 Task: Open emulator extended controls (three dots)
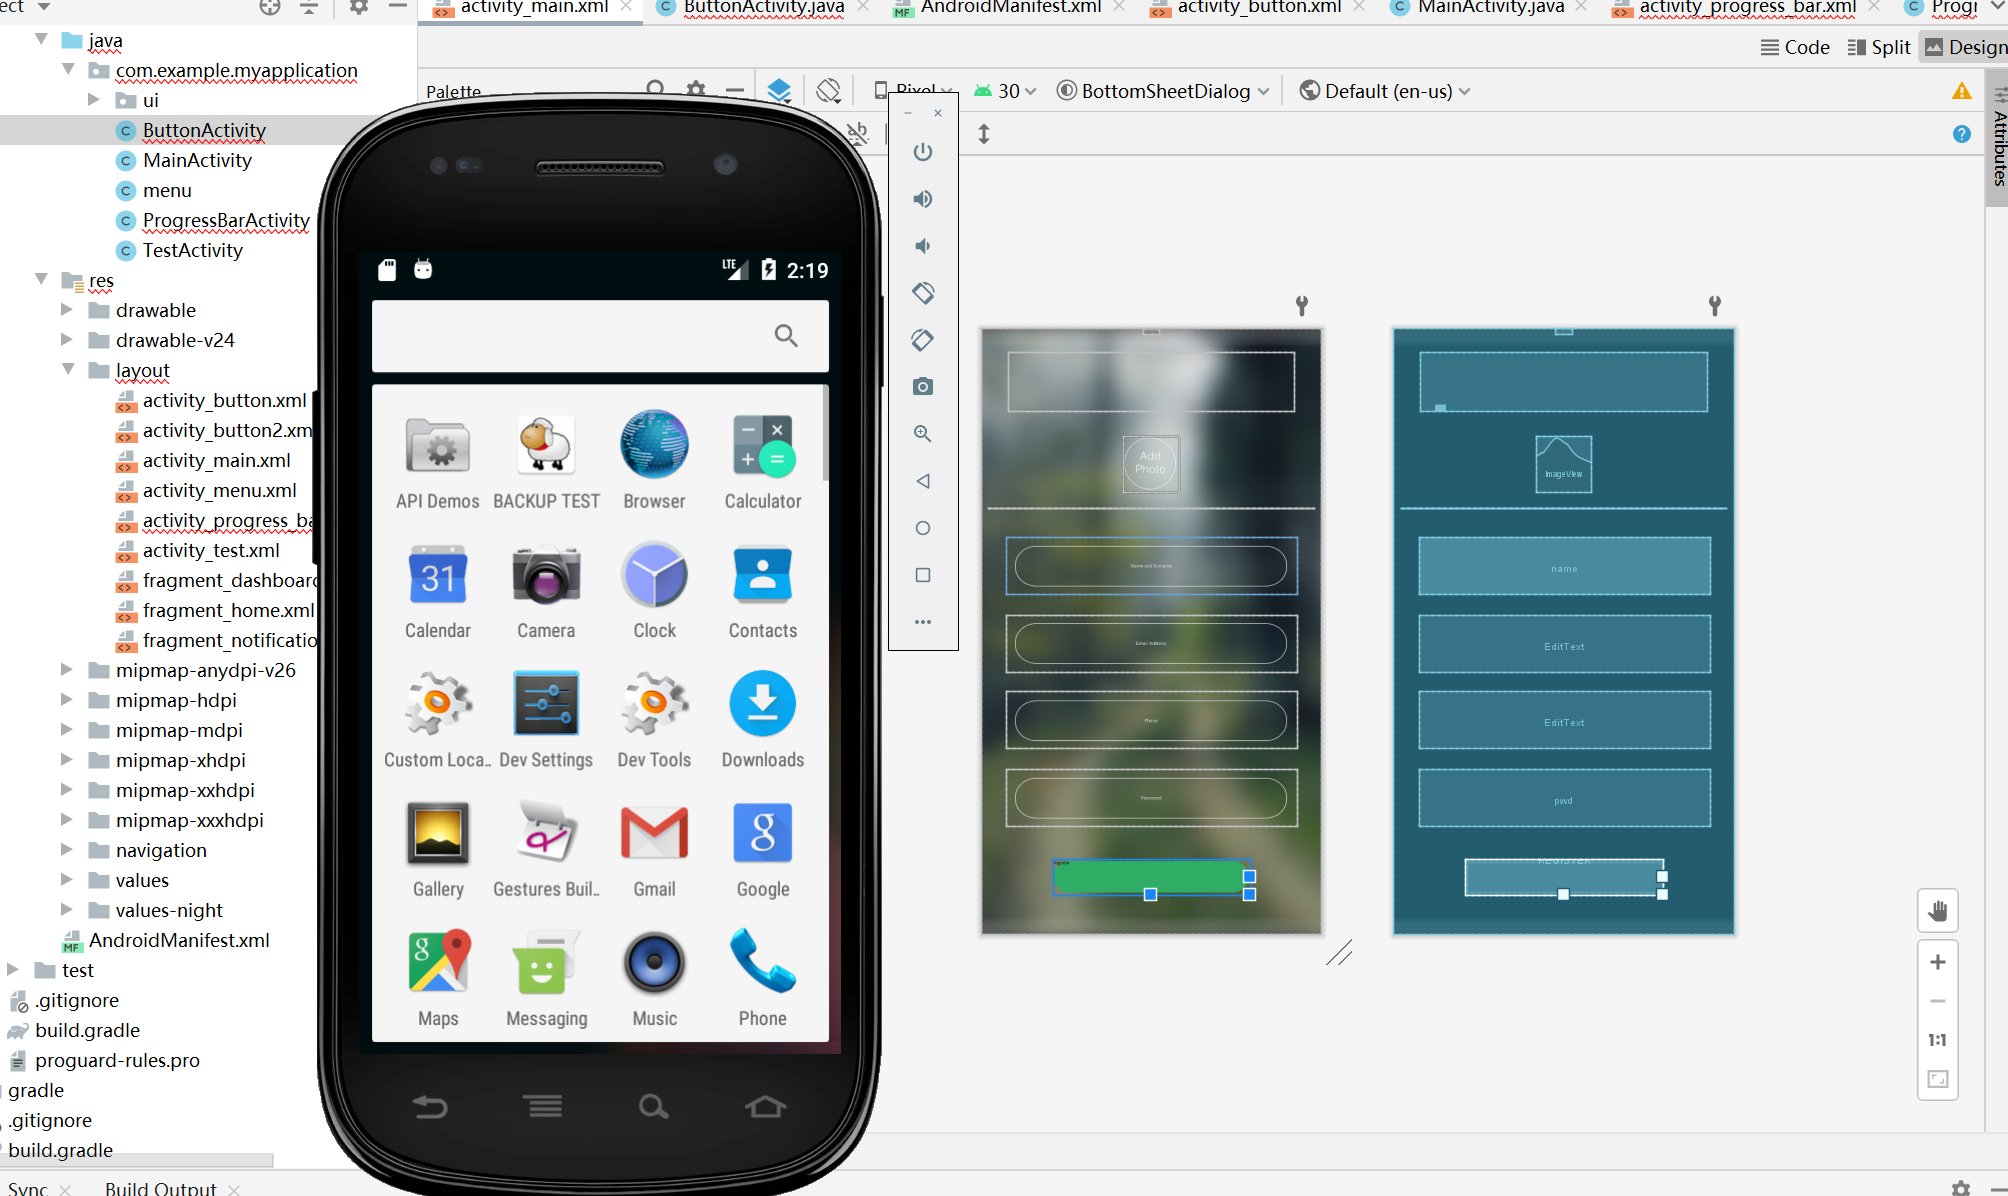tap(923, 622)
